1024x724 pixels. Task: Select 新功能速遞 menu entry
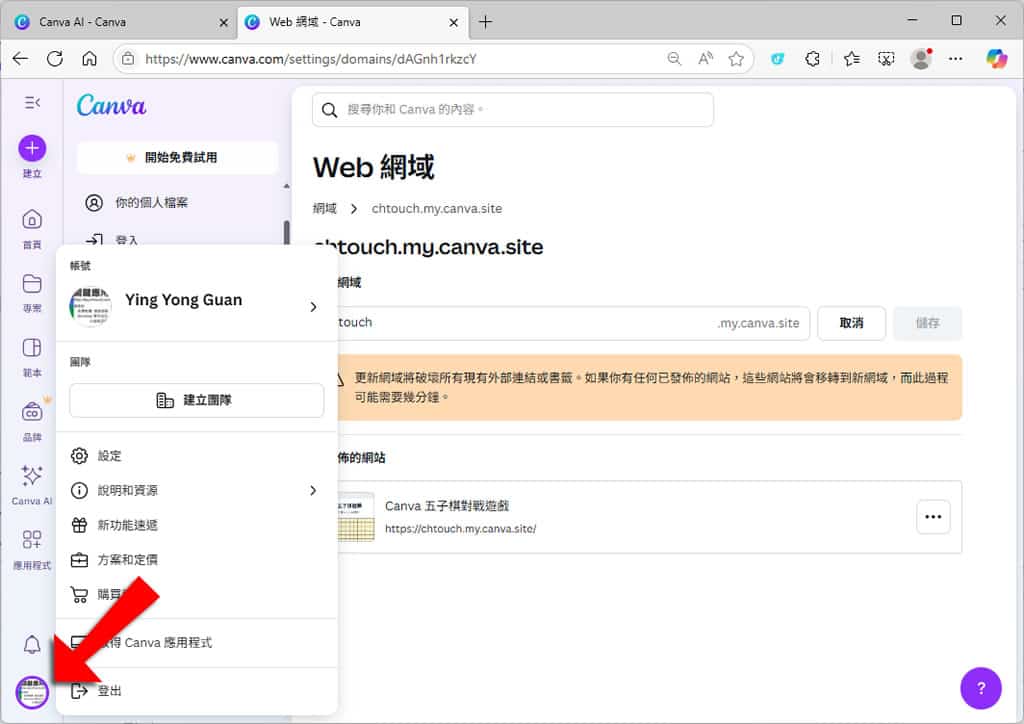[x=196, y=525]
